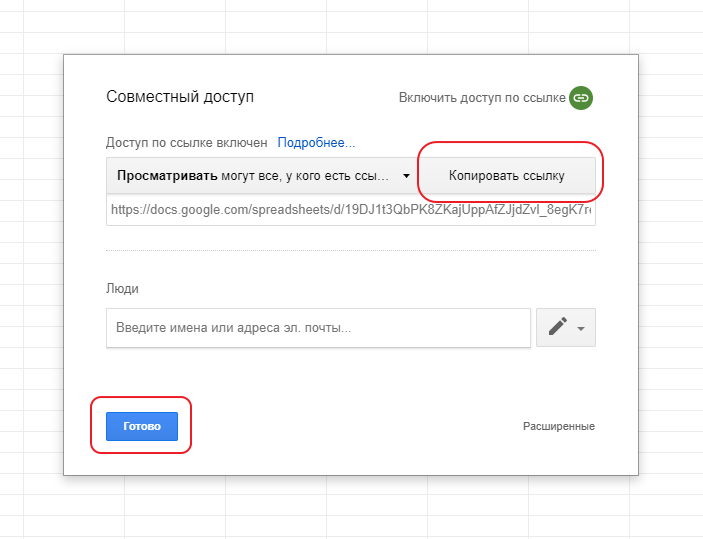Image resolution: width=703 pixels, height=539 pixels.
Task: Click 'Включить доступ по ссылке' label
Action: pyautogui.click(x=482, y=98)
